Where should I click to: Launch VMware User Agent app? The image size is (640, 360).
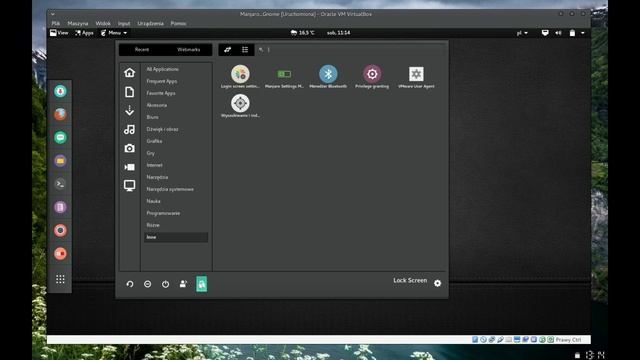[x=416, y=76]
